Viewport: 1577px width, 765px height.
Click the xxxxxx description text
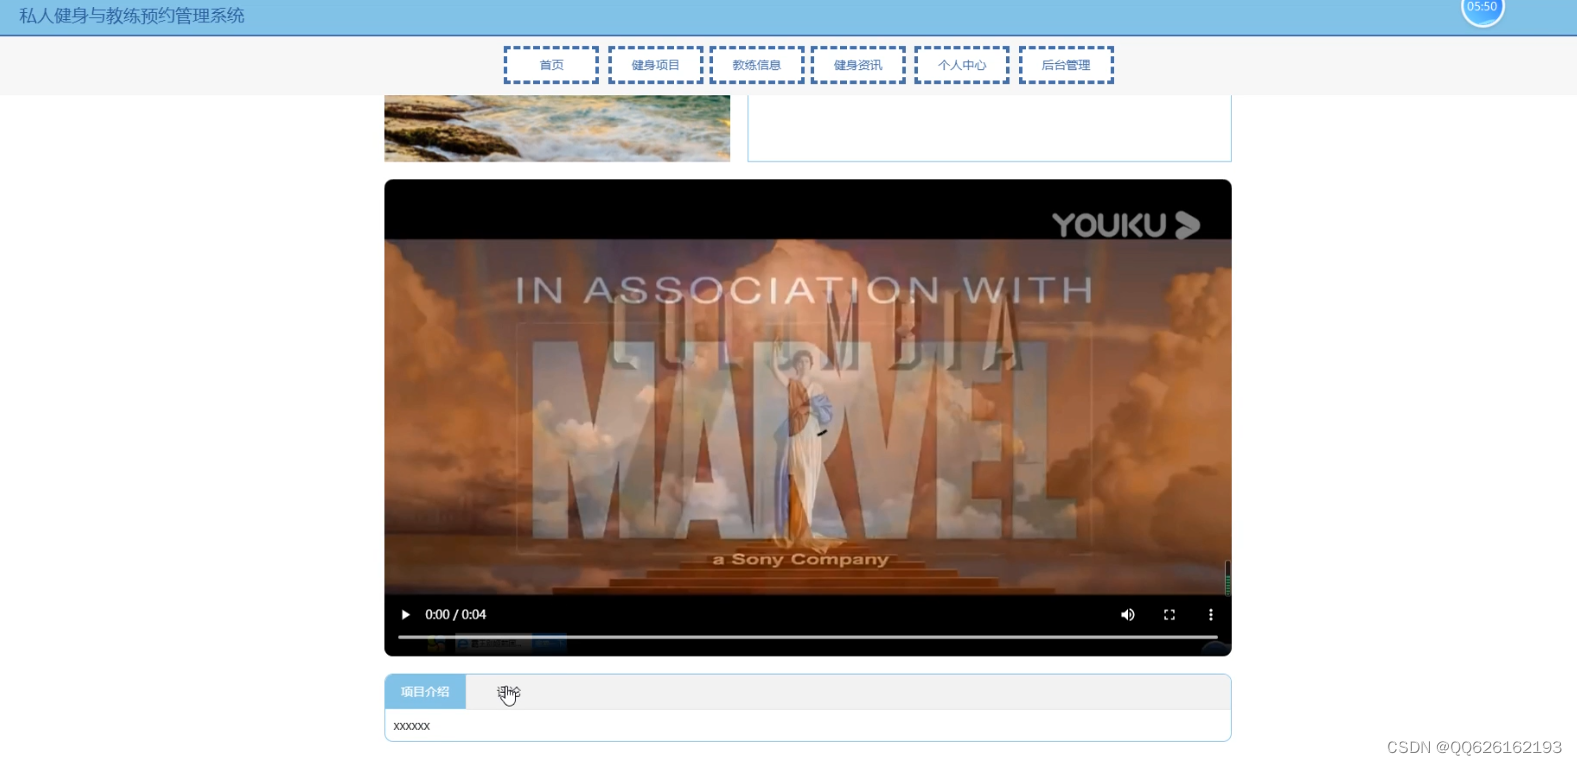click(x=411, y=726)
